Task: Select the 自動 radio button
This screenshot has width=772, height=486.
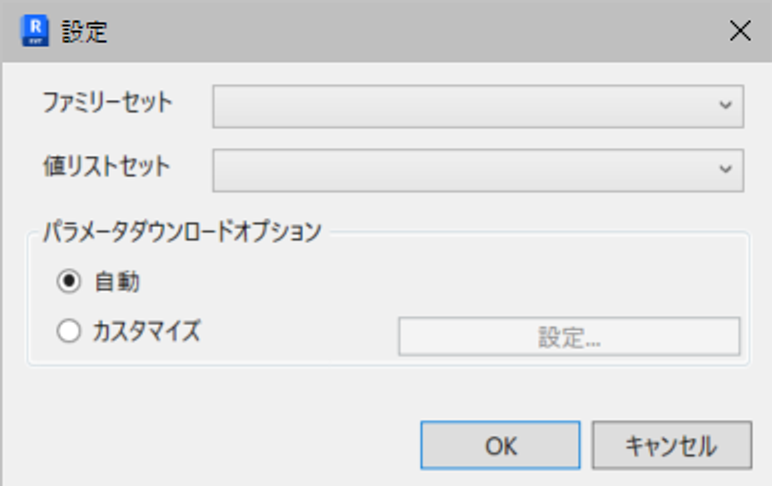Action: point(68,282)
